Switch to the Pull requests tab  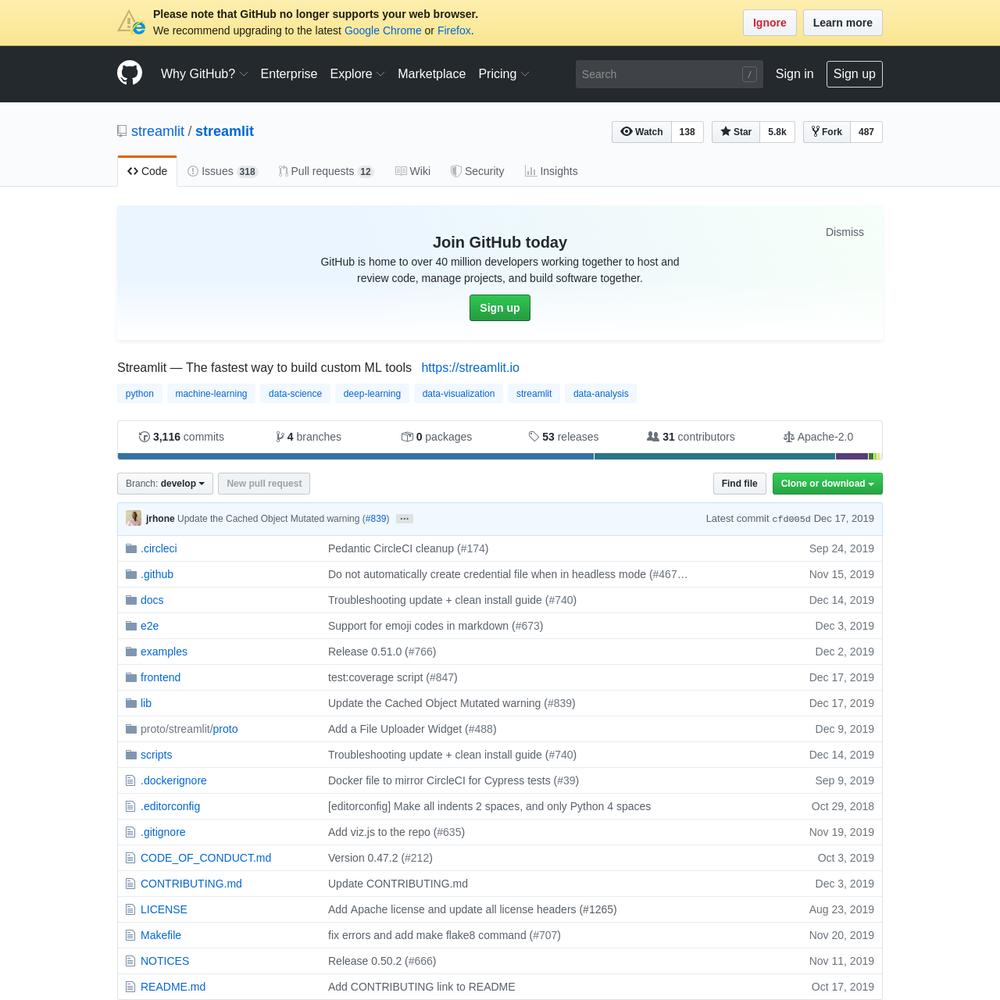coord(325,171)
